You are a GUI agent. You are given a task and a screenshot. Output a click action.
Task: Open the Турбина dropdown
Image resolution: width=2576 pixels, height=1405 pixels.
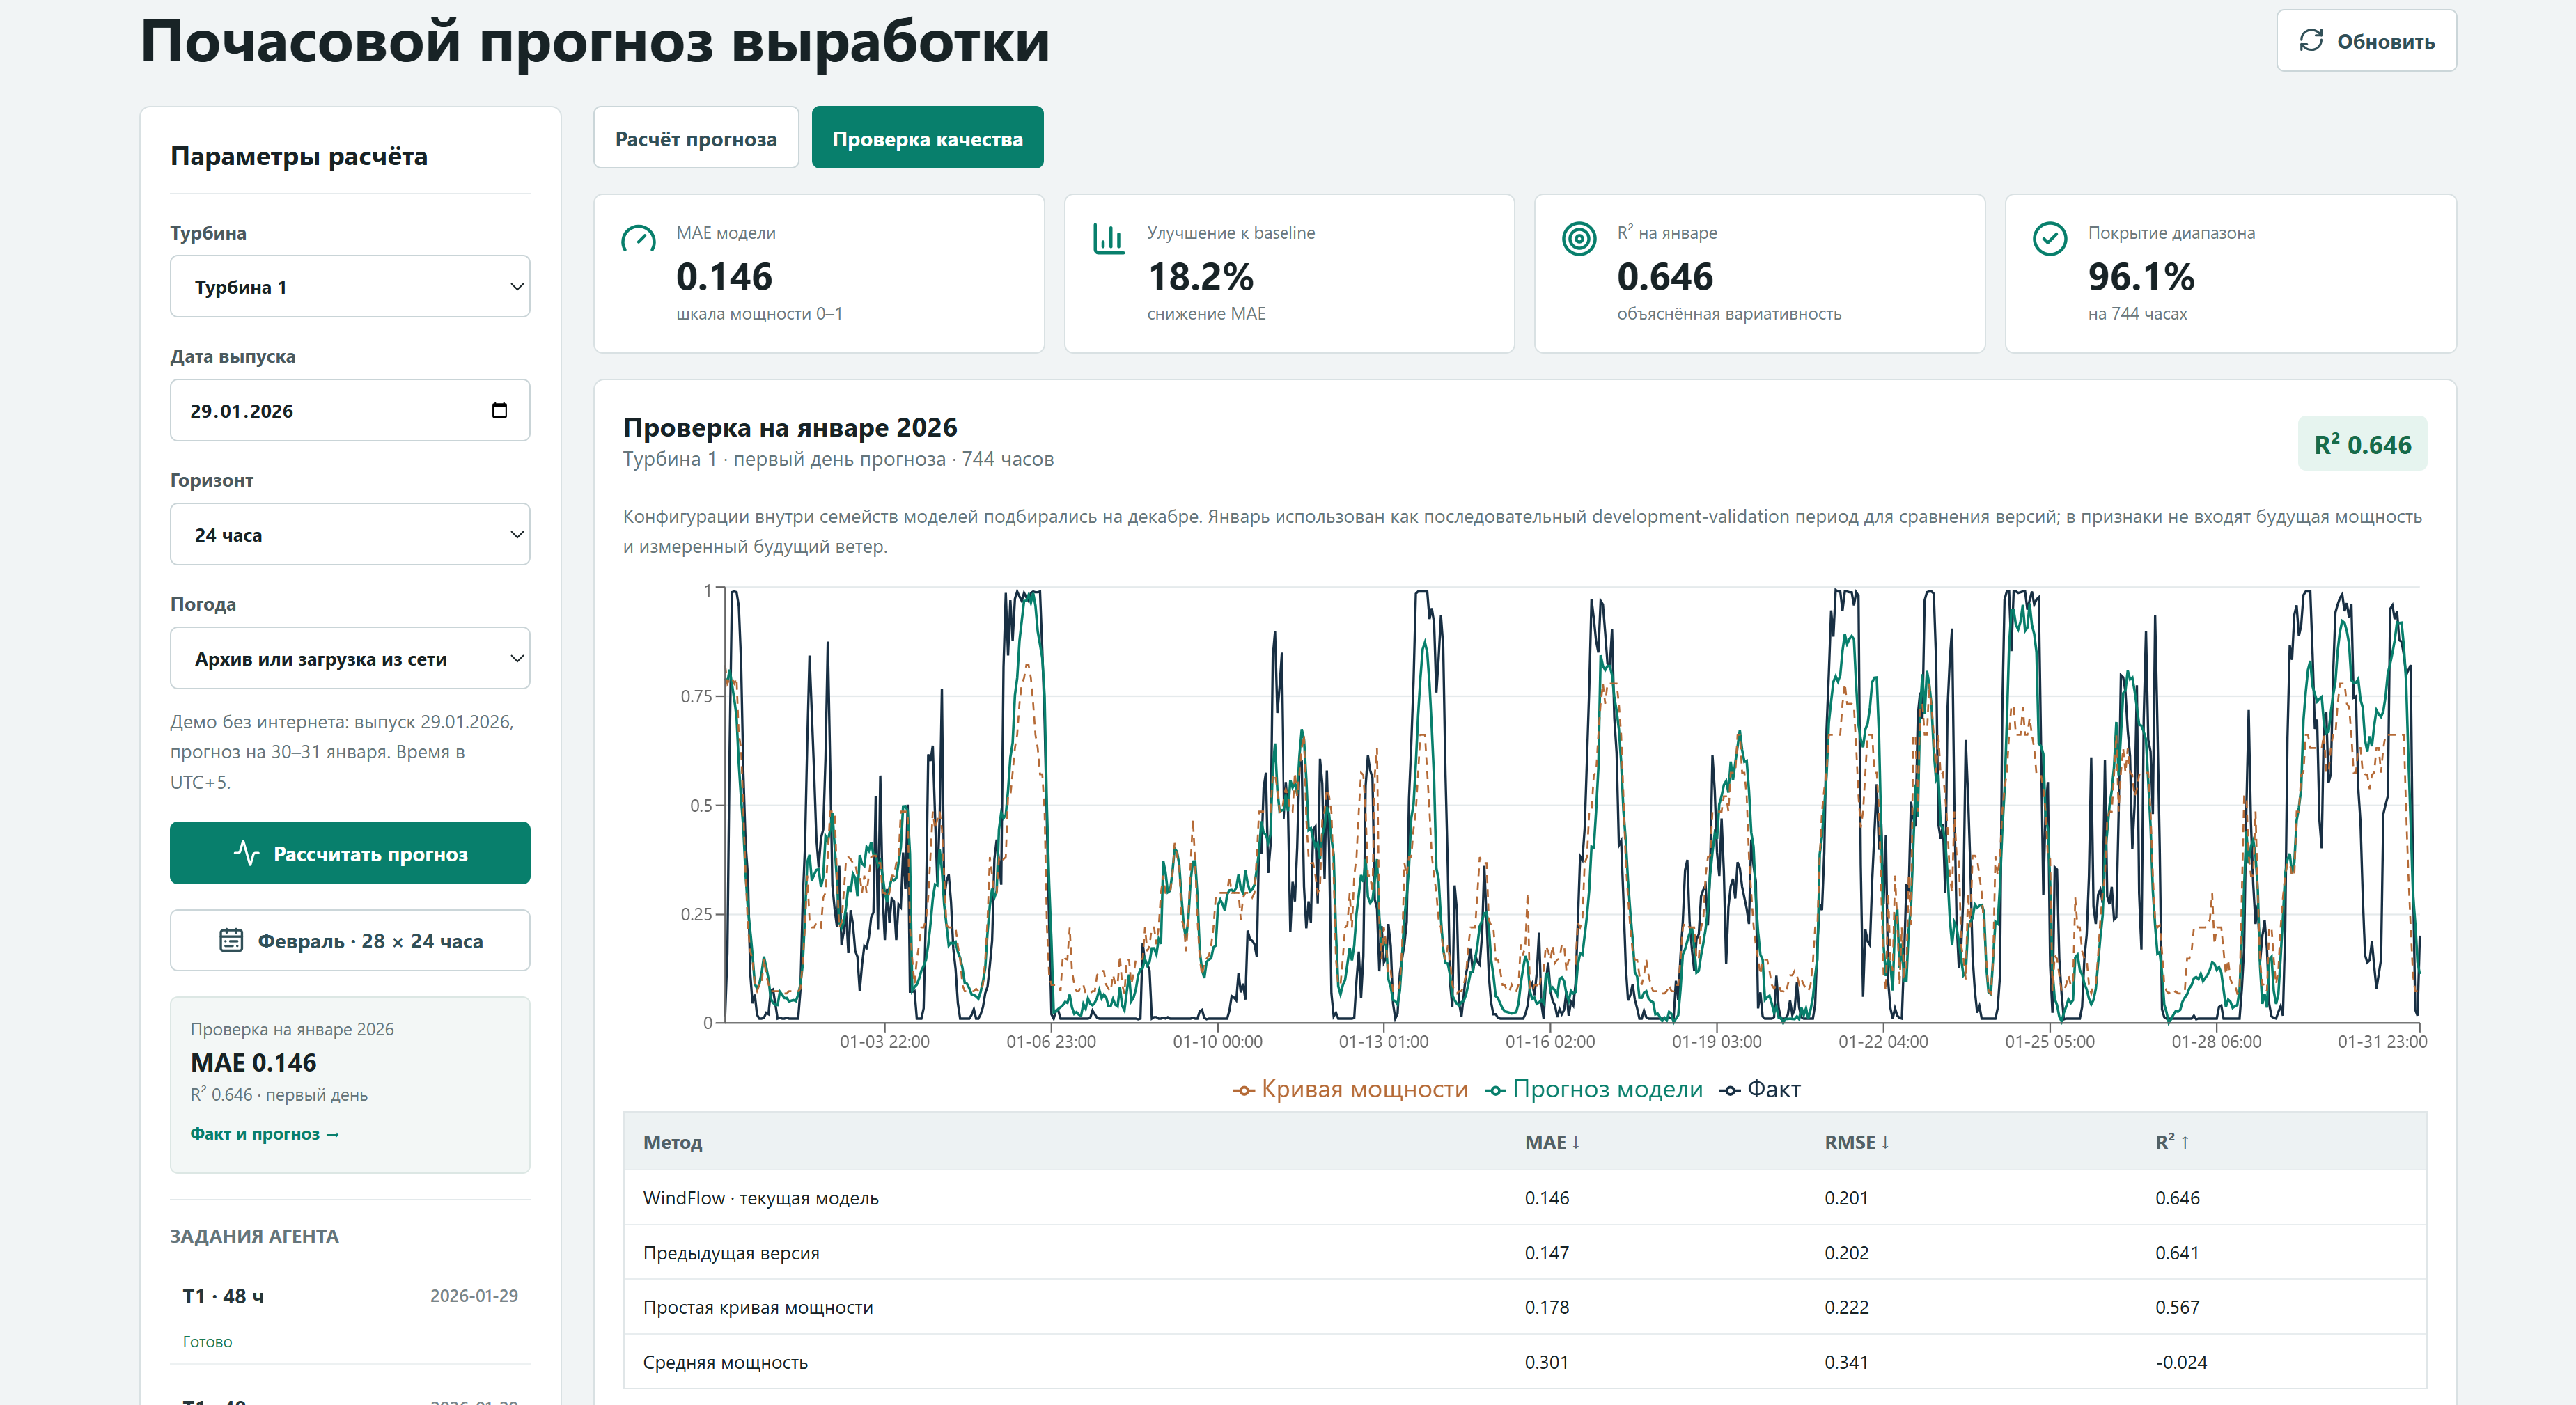point(350,287)
